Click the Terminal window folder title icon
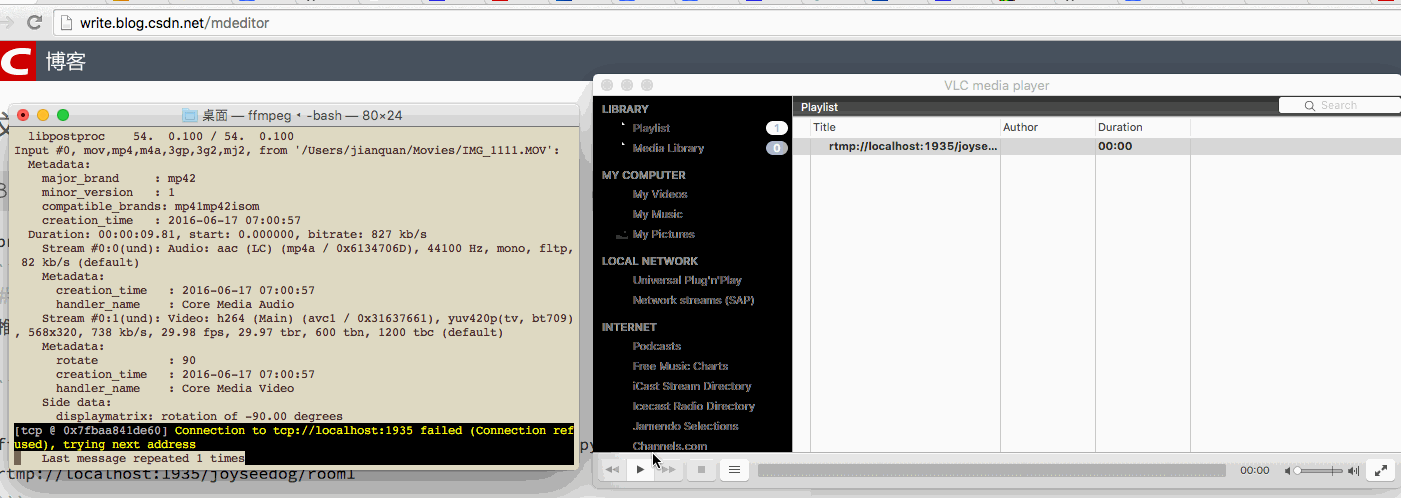The width and height of the screenshot is (1401, 498). (x=190, y=115)
